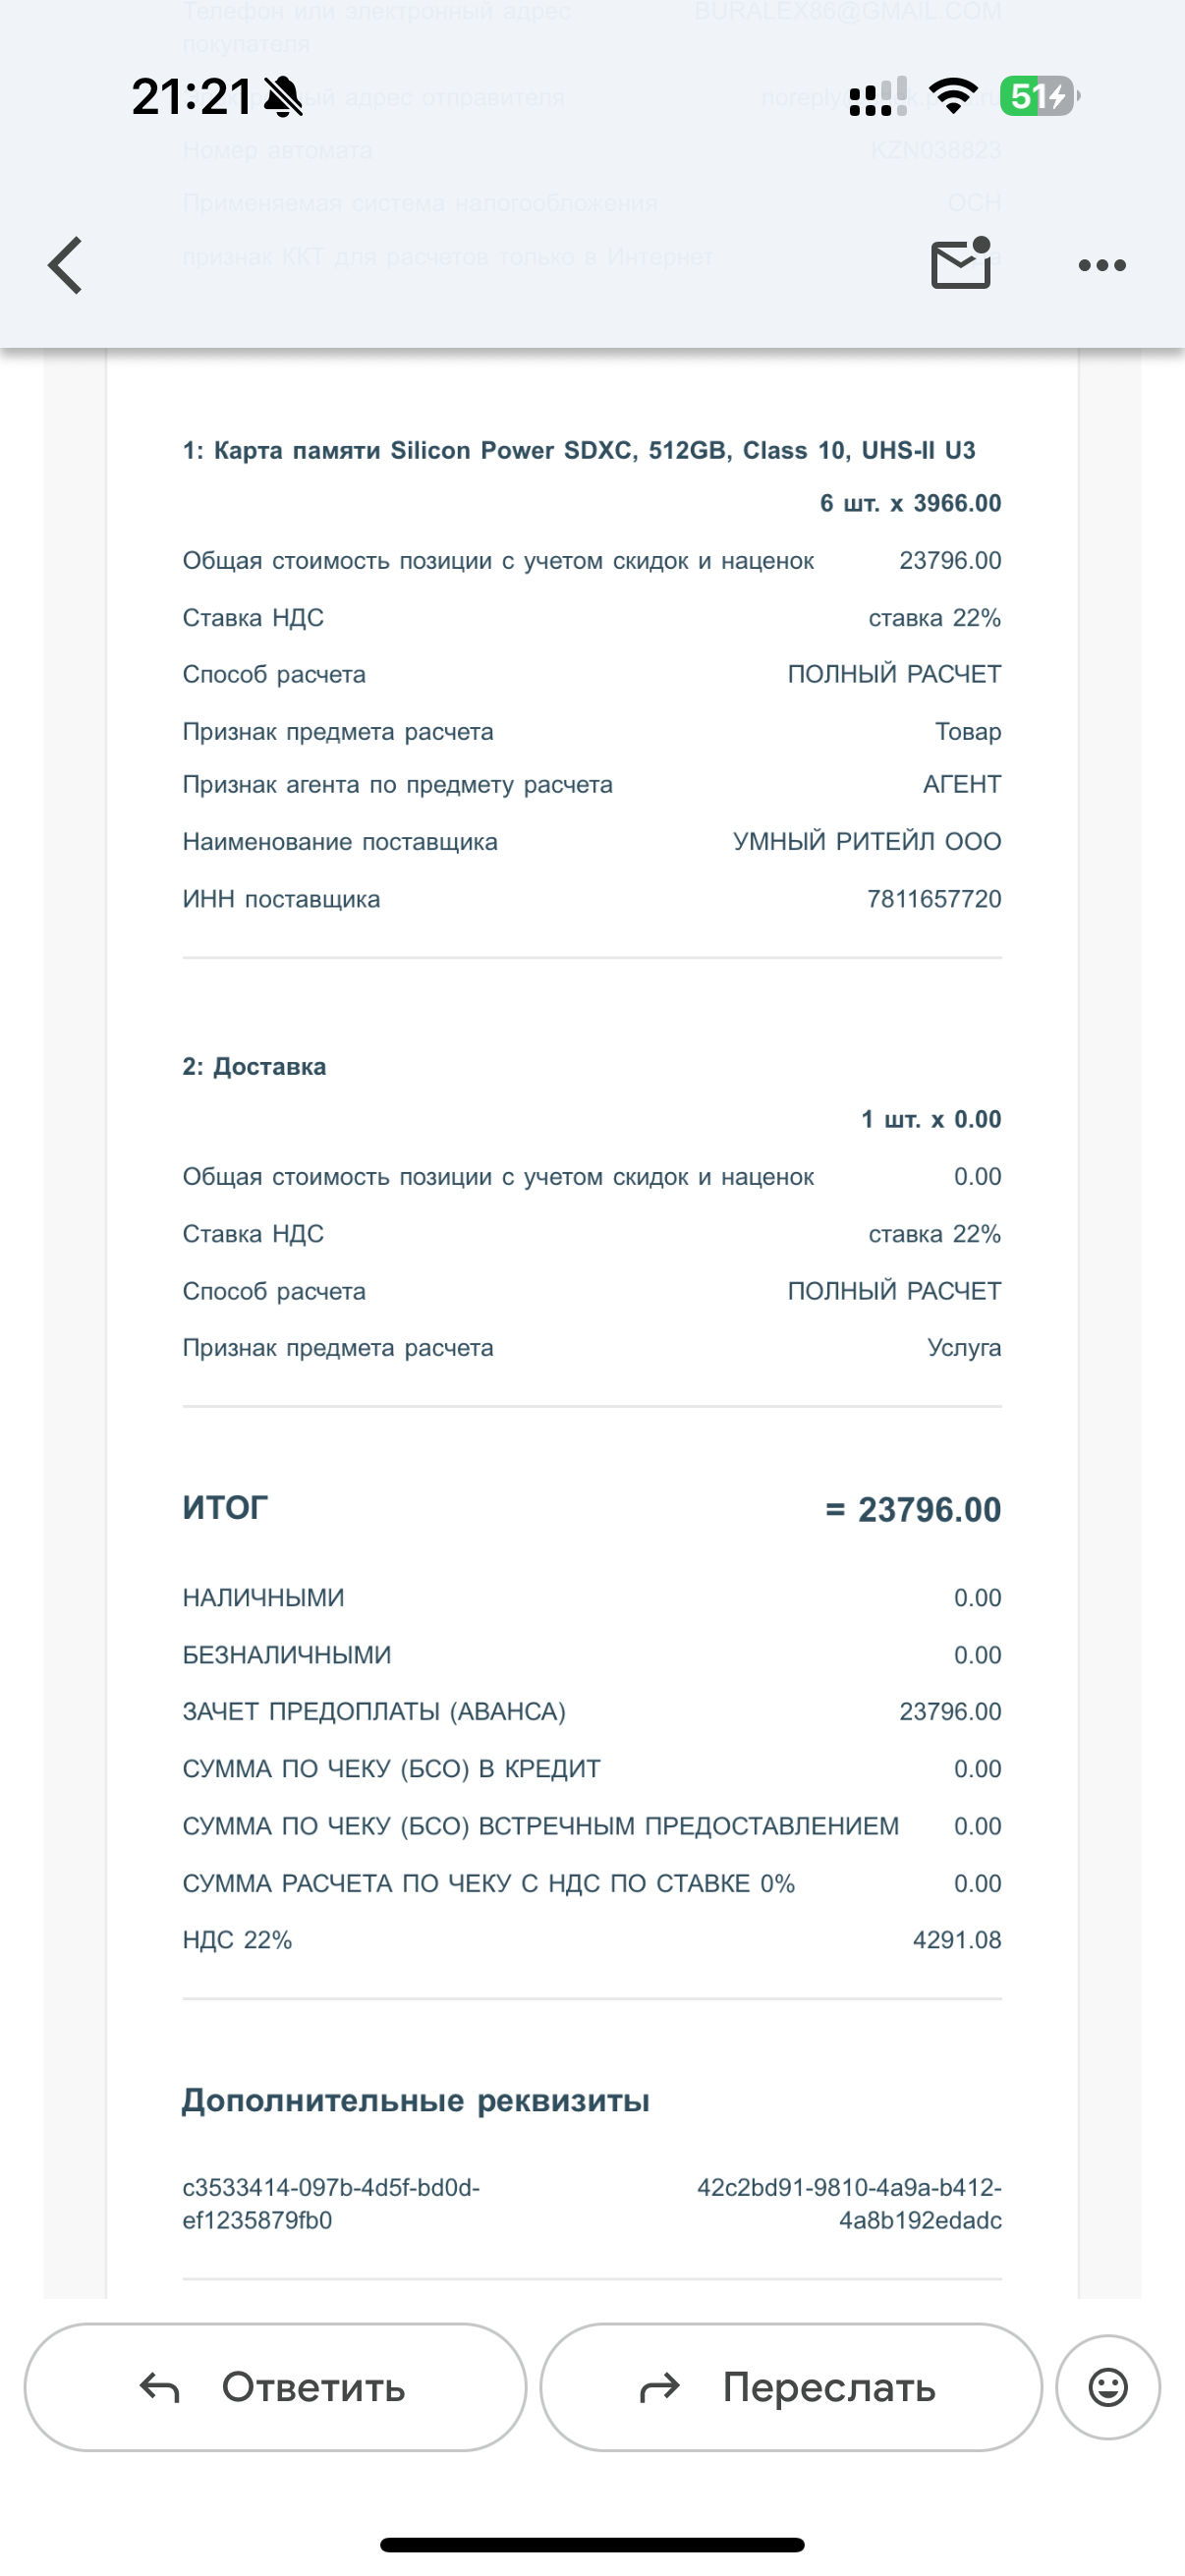Tap the silent mode bell icon
The image size is (1185, 2576).
click(283, 98)
